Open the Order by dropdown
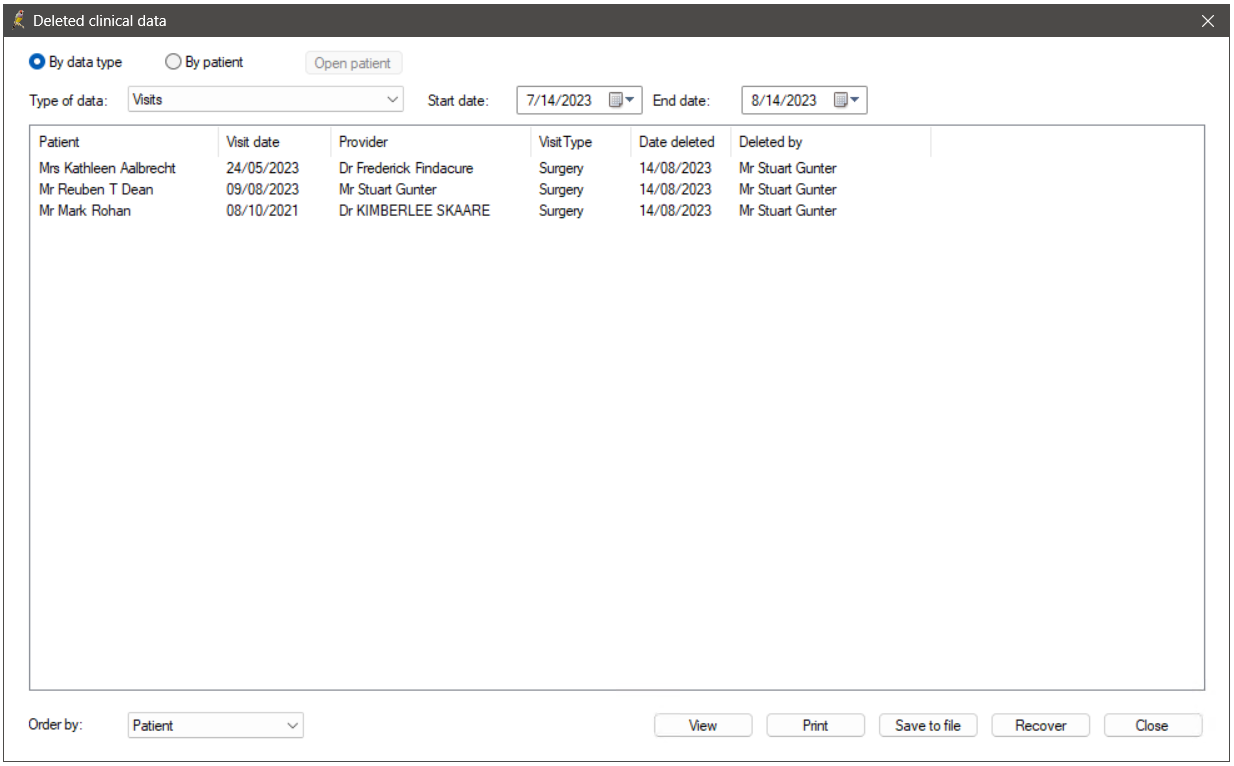 point(216,726)
